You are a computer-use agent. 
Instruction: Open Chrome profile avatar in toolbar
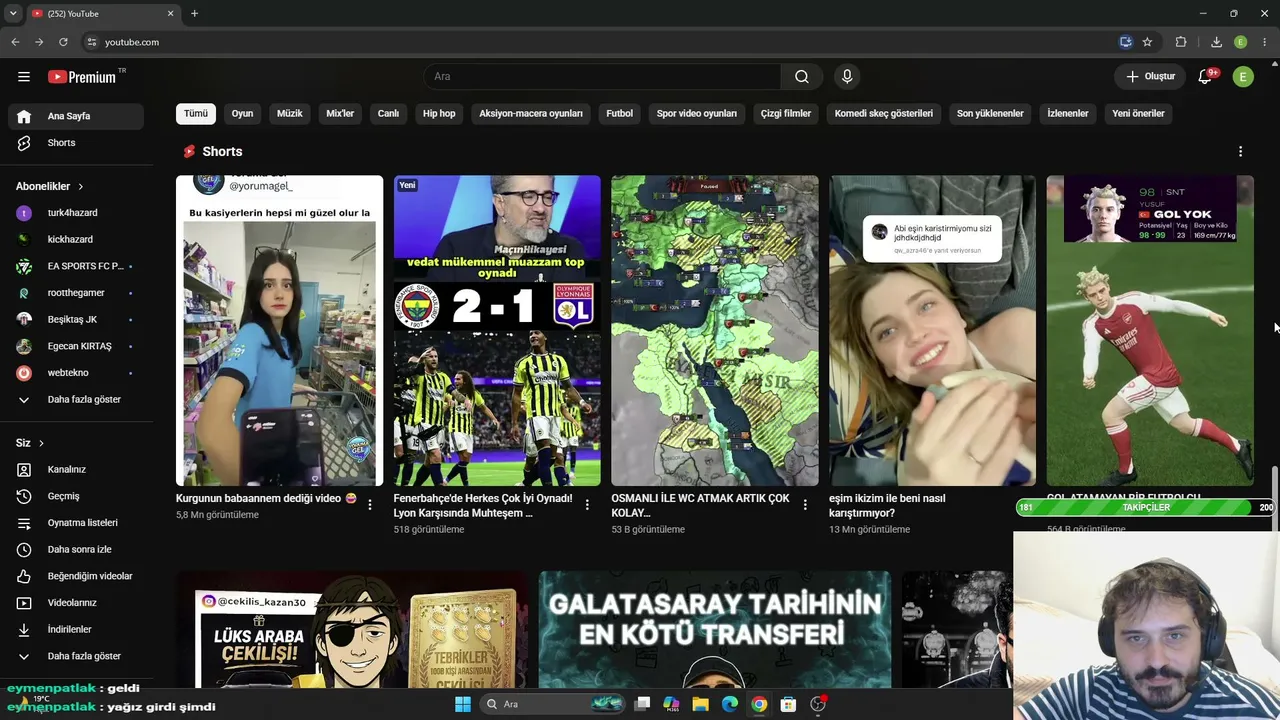tap(1241, 42)
